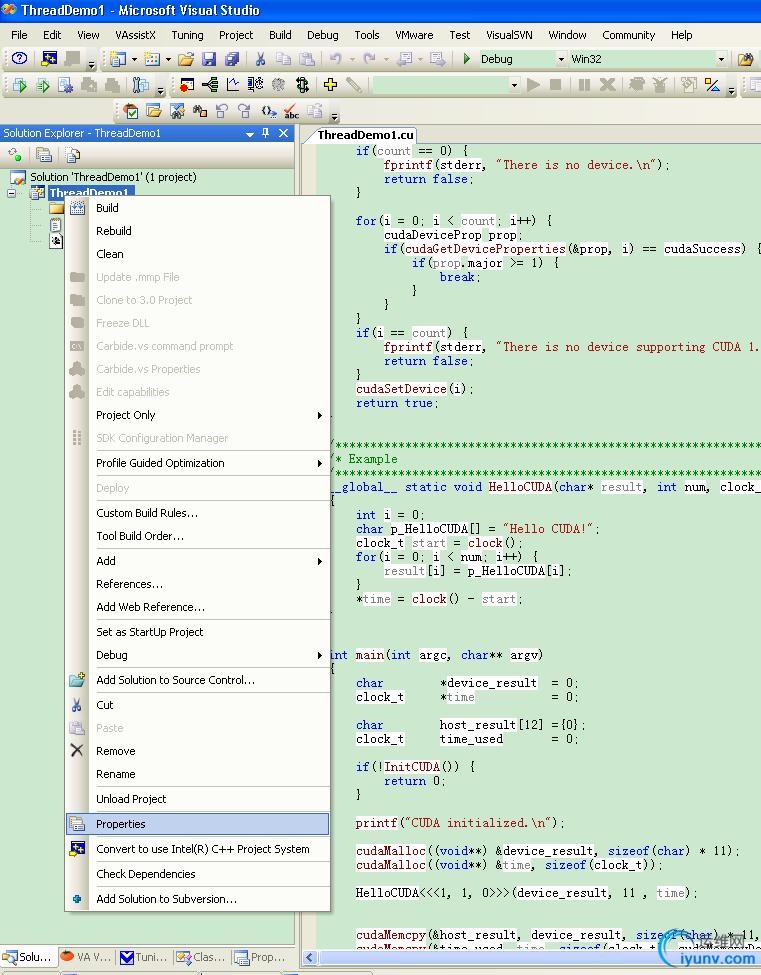Click the yellow plus toolbar icon

(330, 85)
